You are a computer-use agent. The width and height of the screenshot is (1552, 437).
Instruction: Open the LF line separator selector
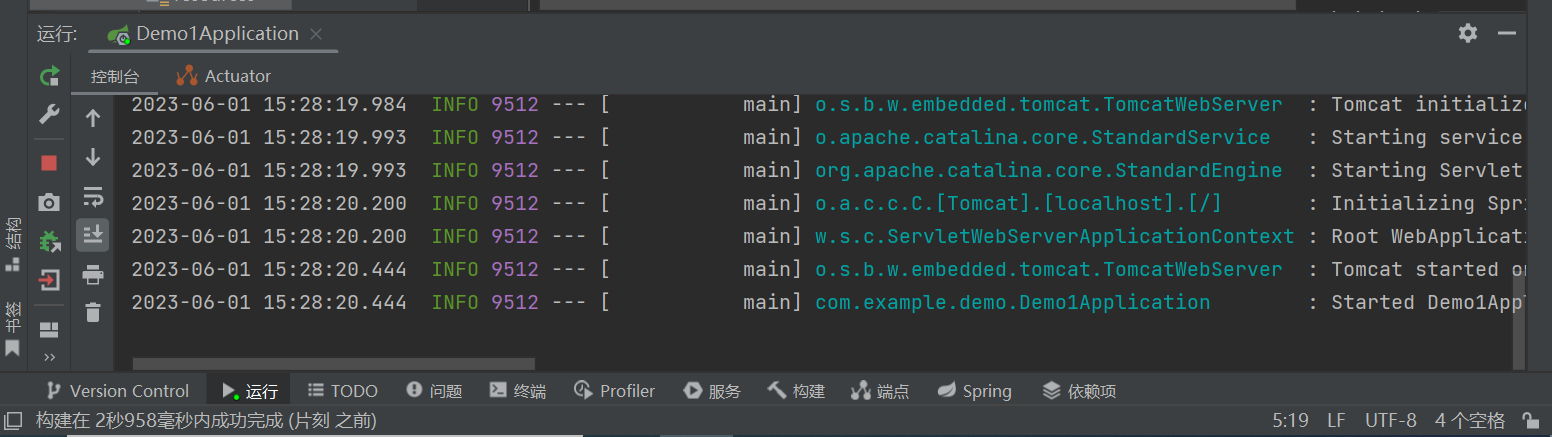1336,421
